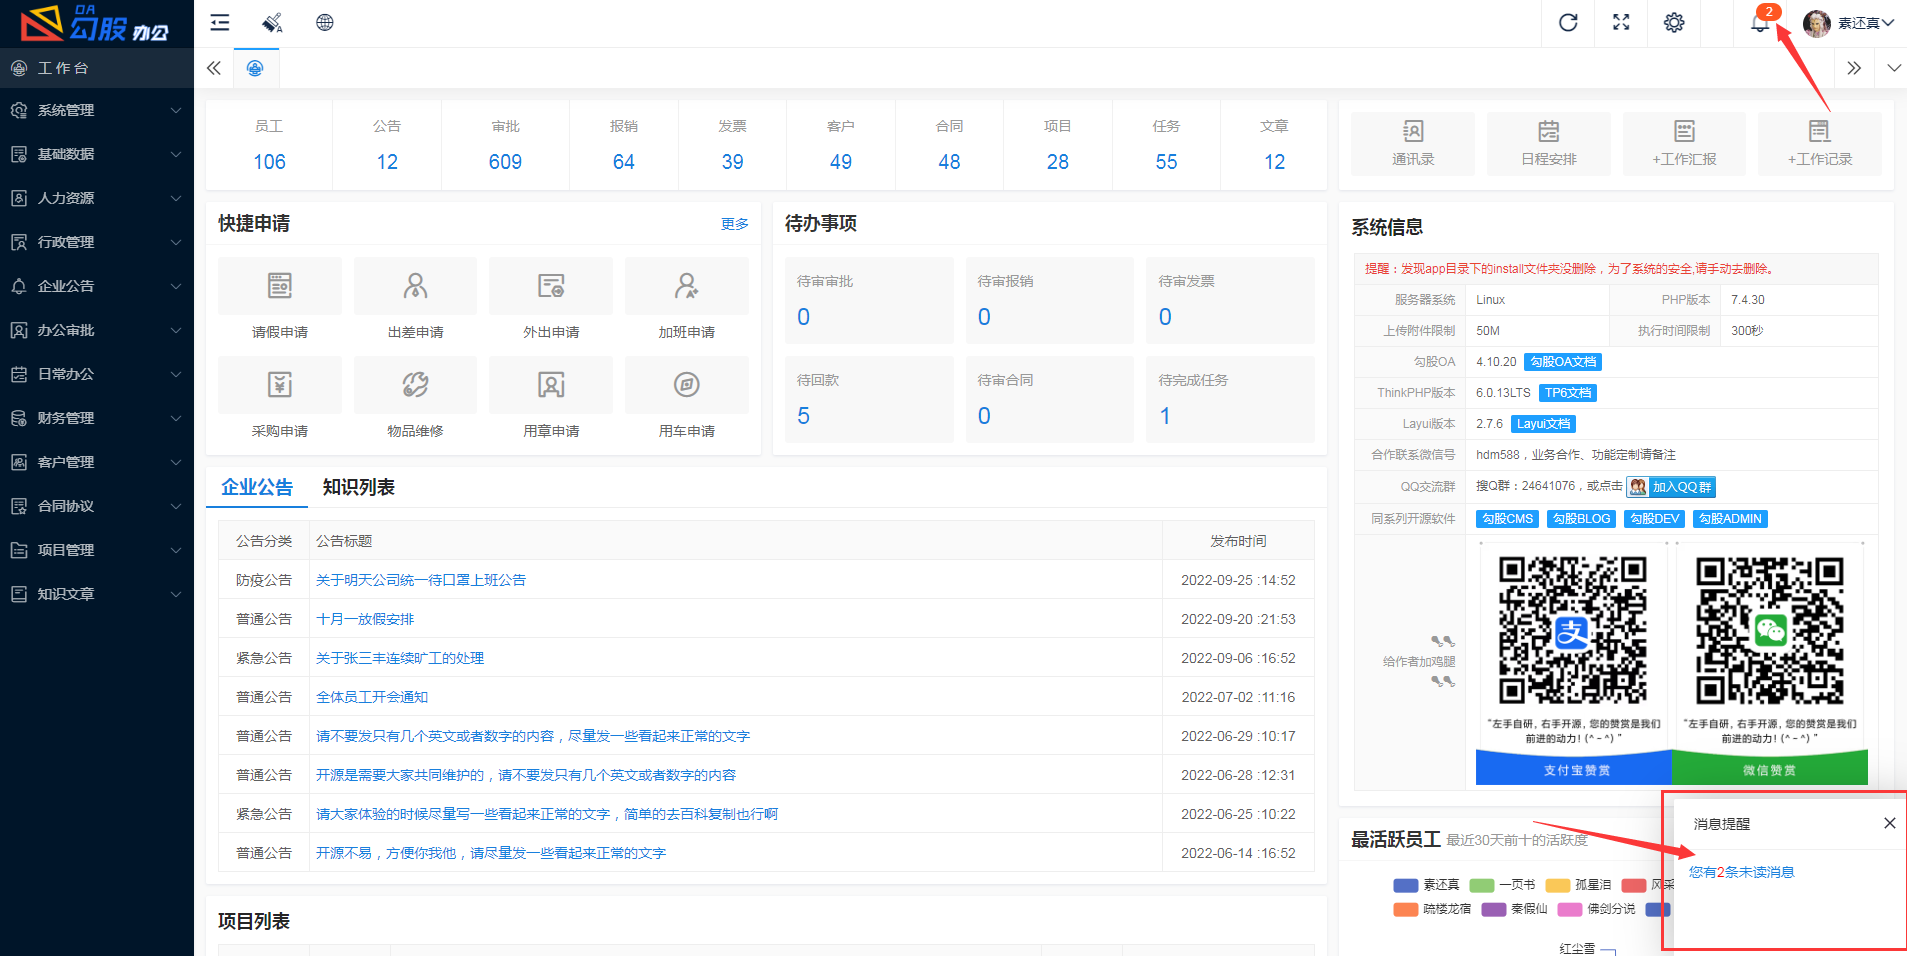The height and width of the screenshot is (956, 1907).
Task: Open 勾股ADMIN link button
Action: 1730,519
